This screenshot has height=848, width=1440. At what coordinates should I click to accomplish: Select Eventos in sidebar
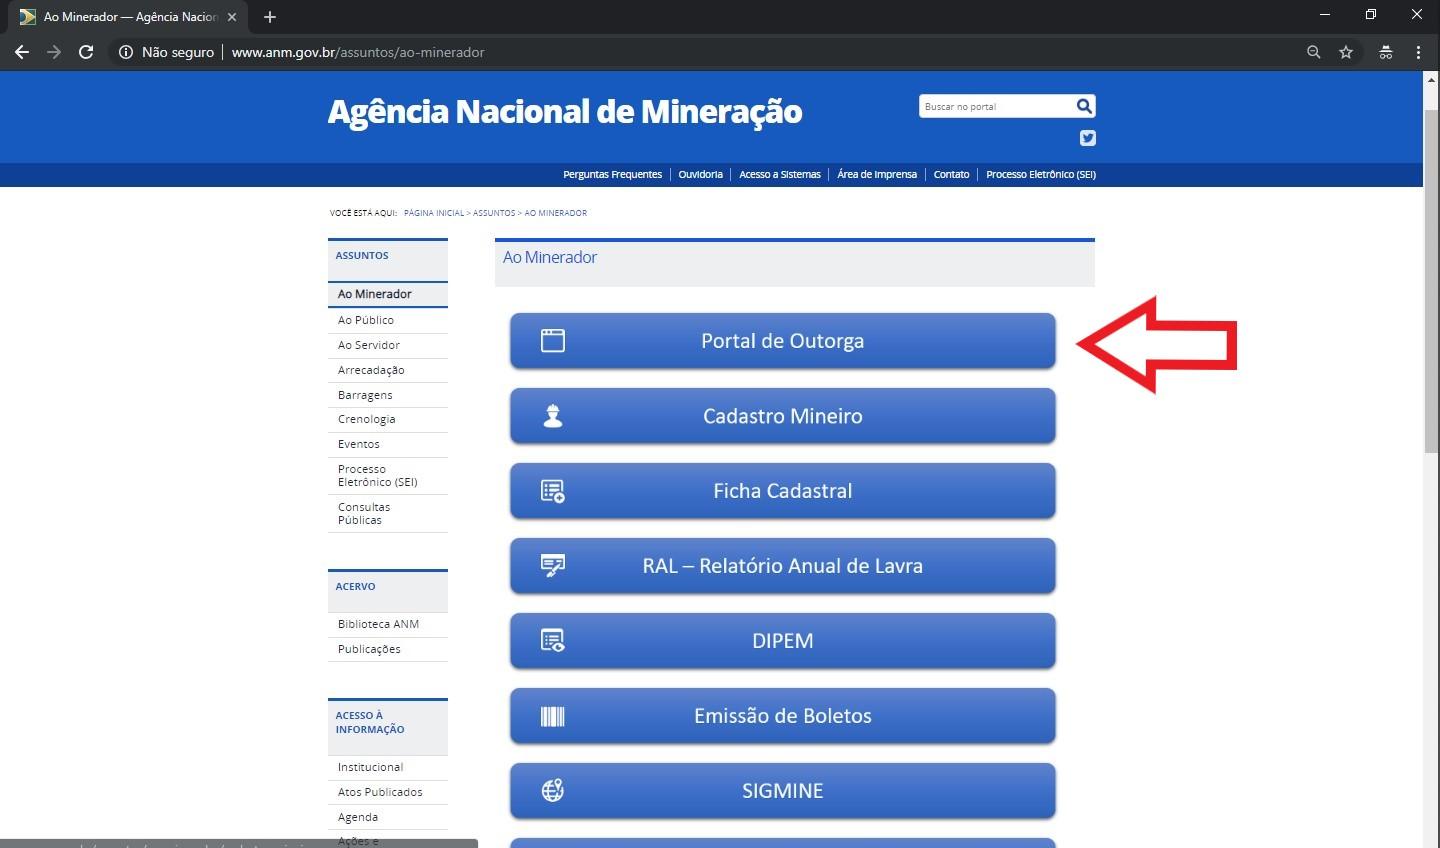(x=388, y=444)
